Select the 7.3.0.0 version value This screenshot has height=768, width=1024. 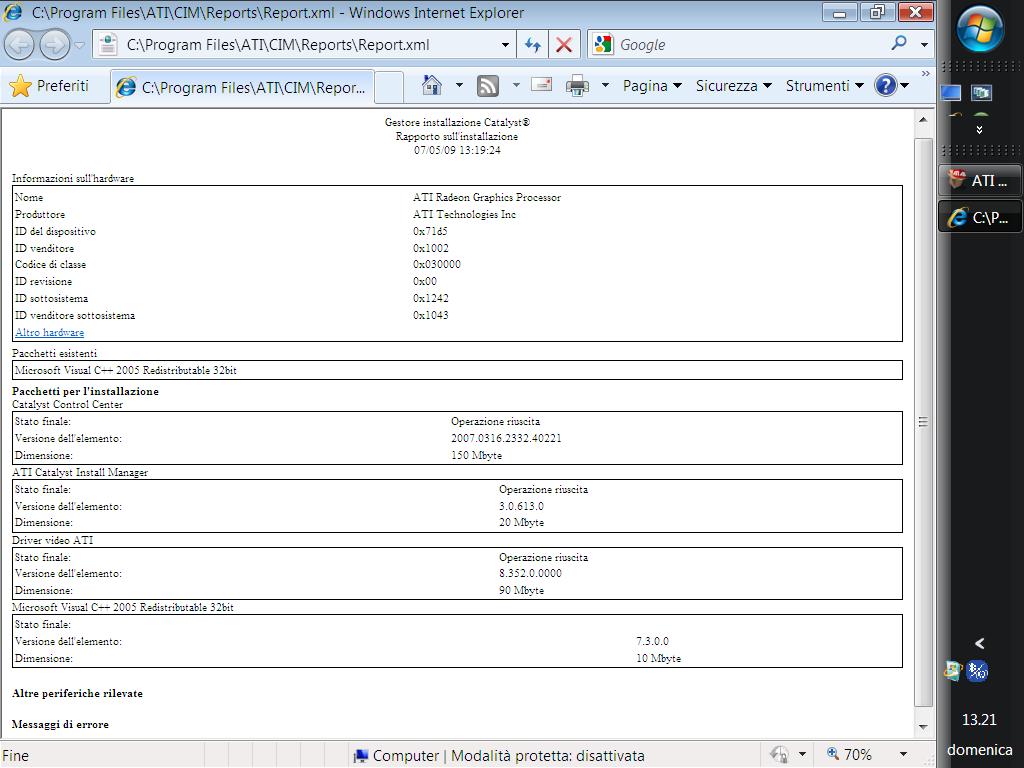pos(652,641)
